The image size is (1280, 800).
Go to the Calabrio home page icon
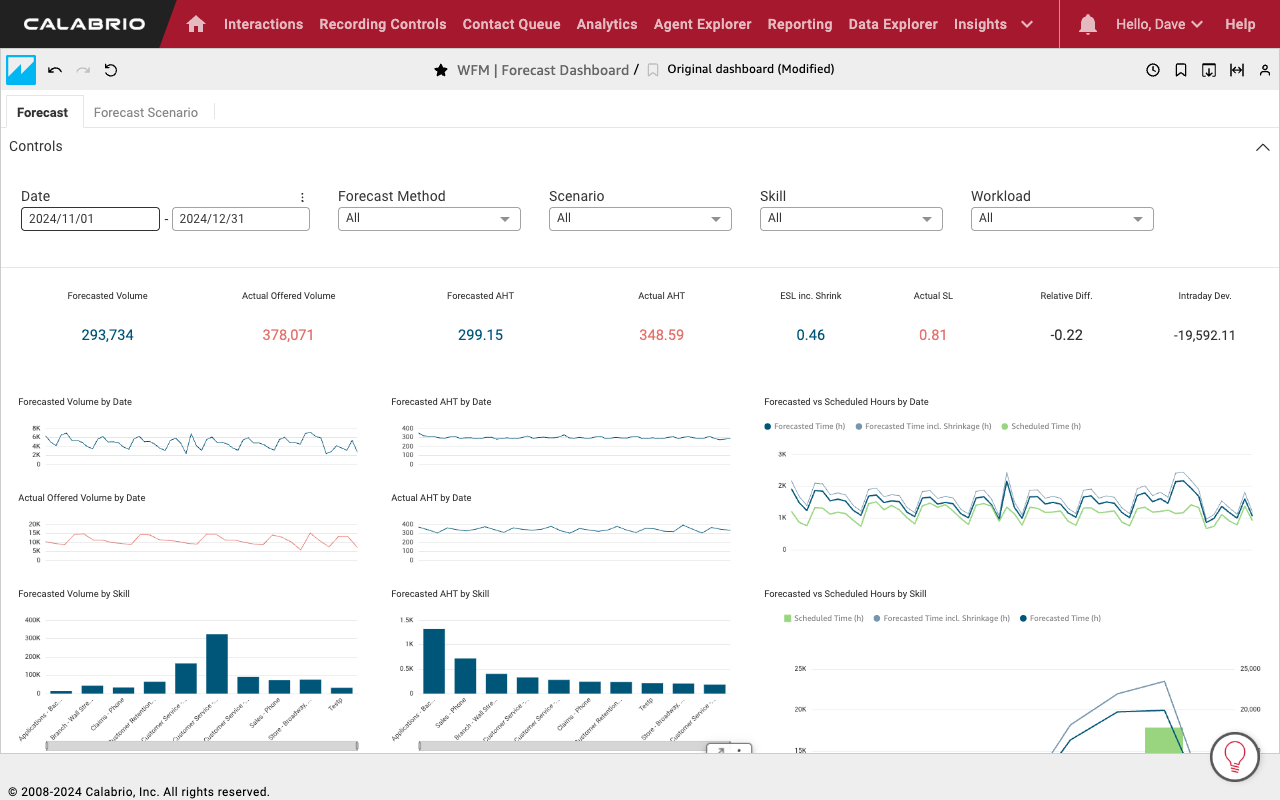[196, 24]
